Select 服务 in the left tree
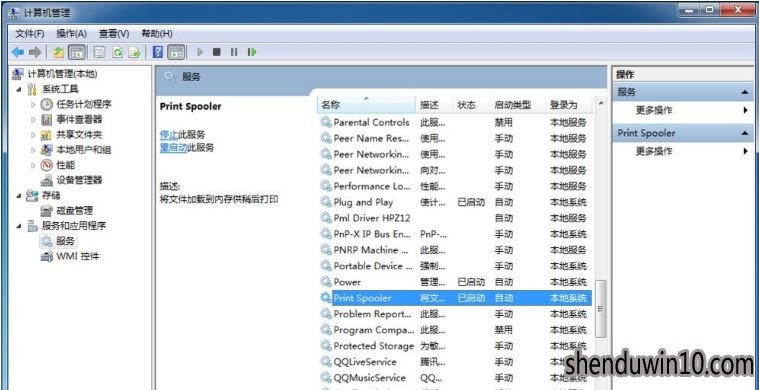 (65, 241)
